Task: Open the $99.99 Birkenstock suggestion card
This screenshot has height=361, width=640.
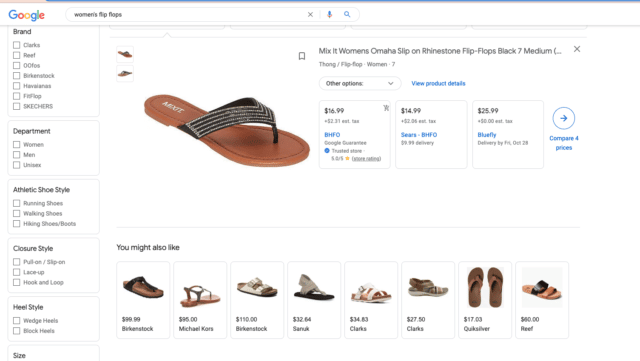Action: [x=143, y=300]
